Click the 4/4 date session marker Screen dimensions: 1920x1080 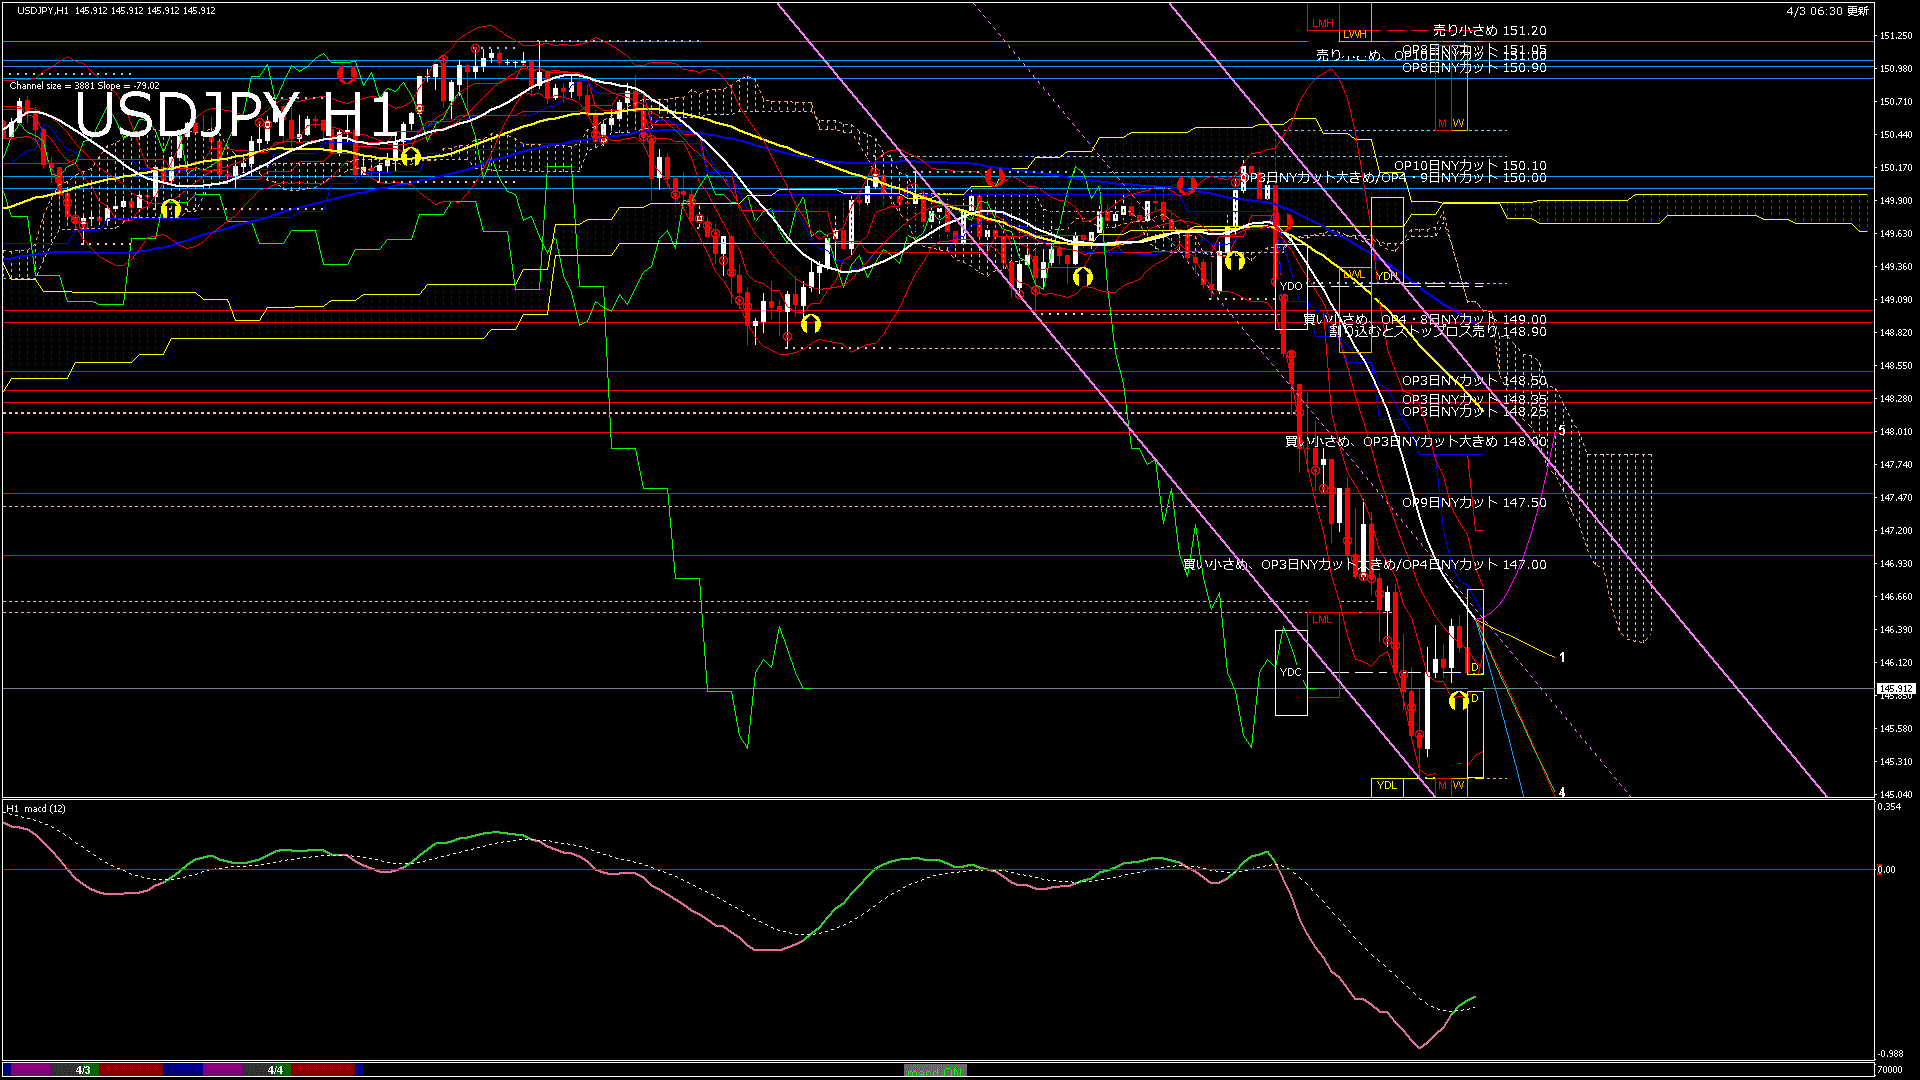pos(275,1070)
